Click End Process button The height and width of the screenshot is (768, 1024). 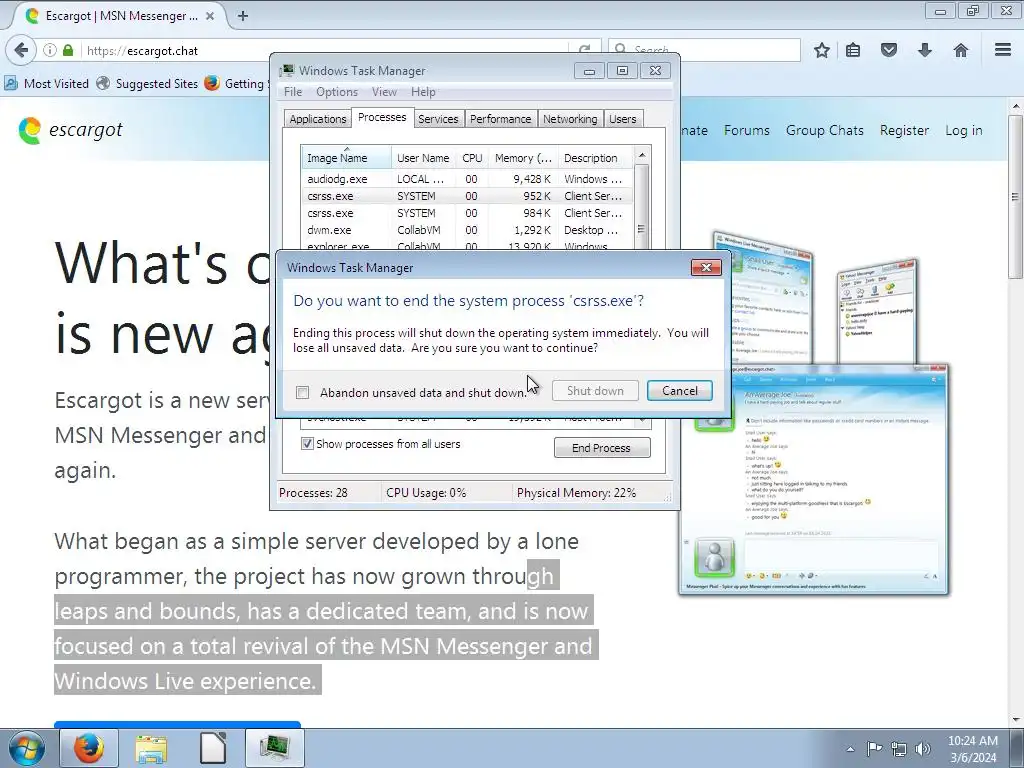601,448
